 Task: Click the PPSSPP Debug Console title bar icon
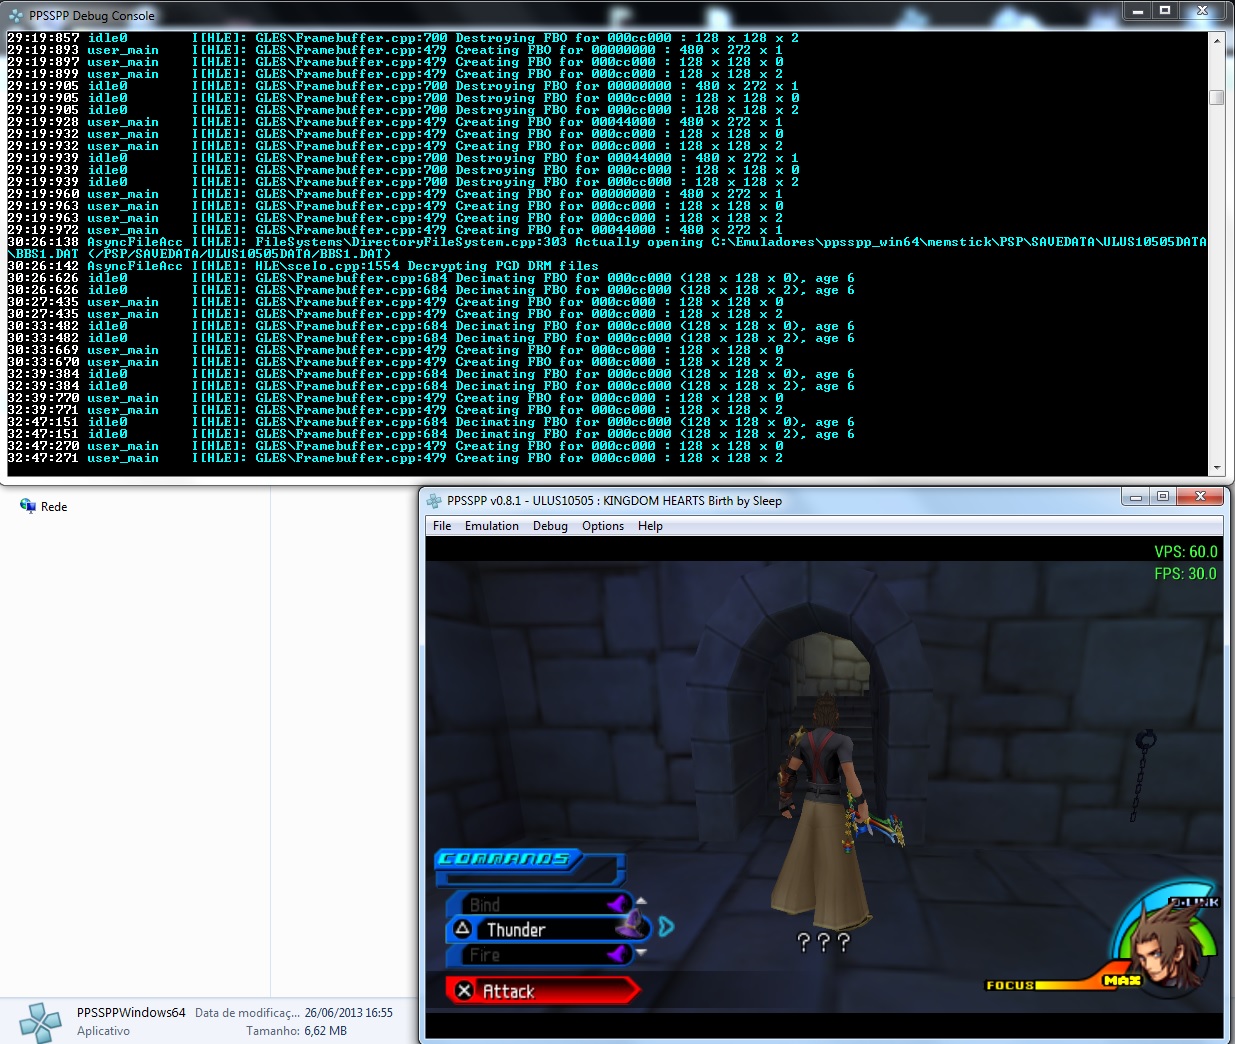(x=15, y=16)
